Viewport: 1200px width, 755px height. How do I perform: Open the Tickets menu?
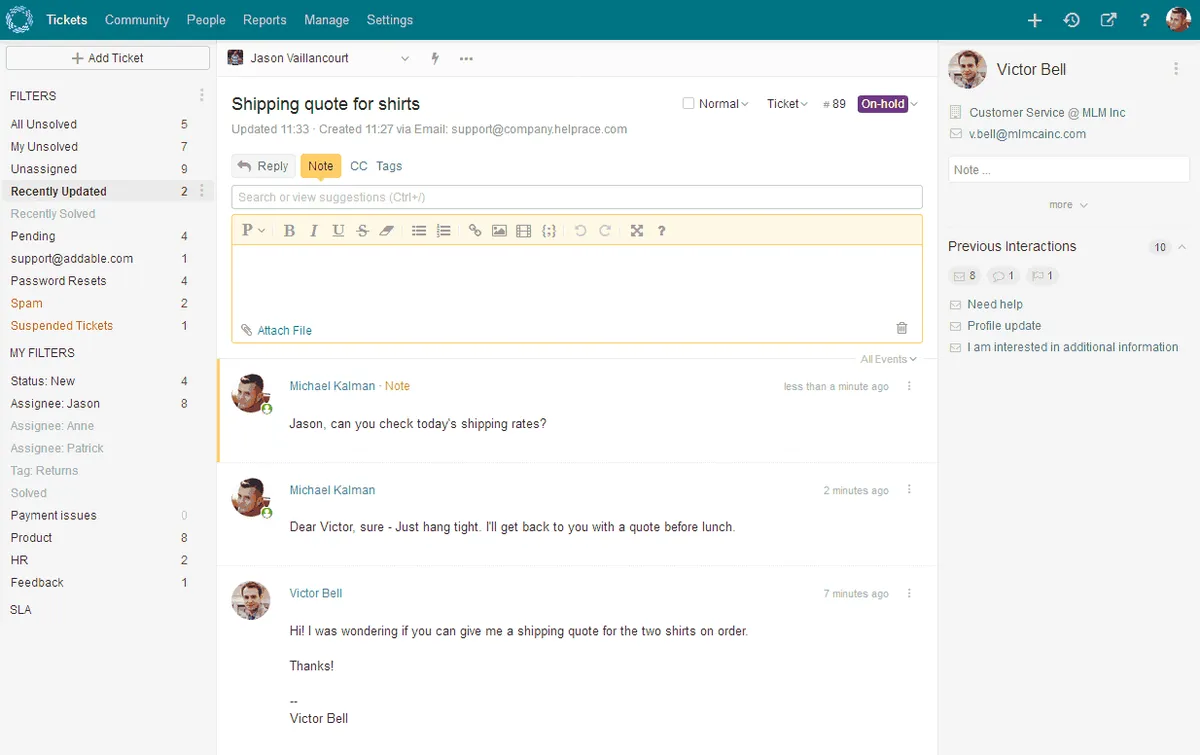tap(67, 20)
